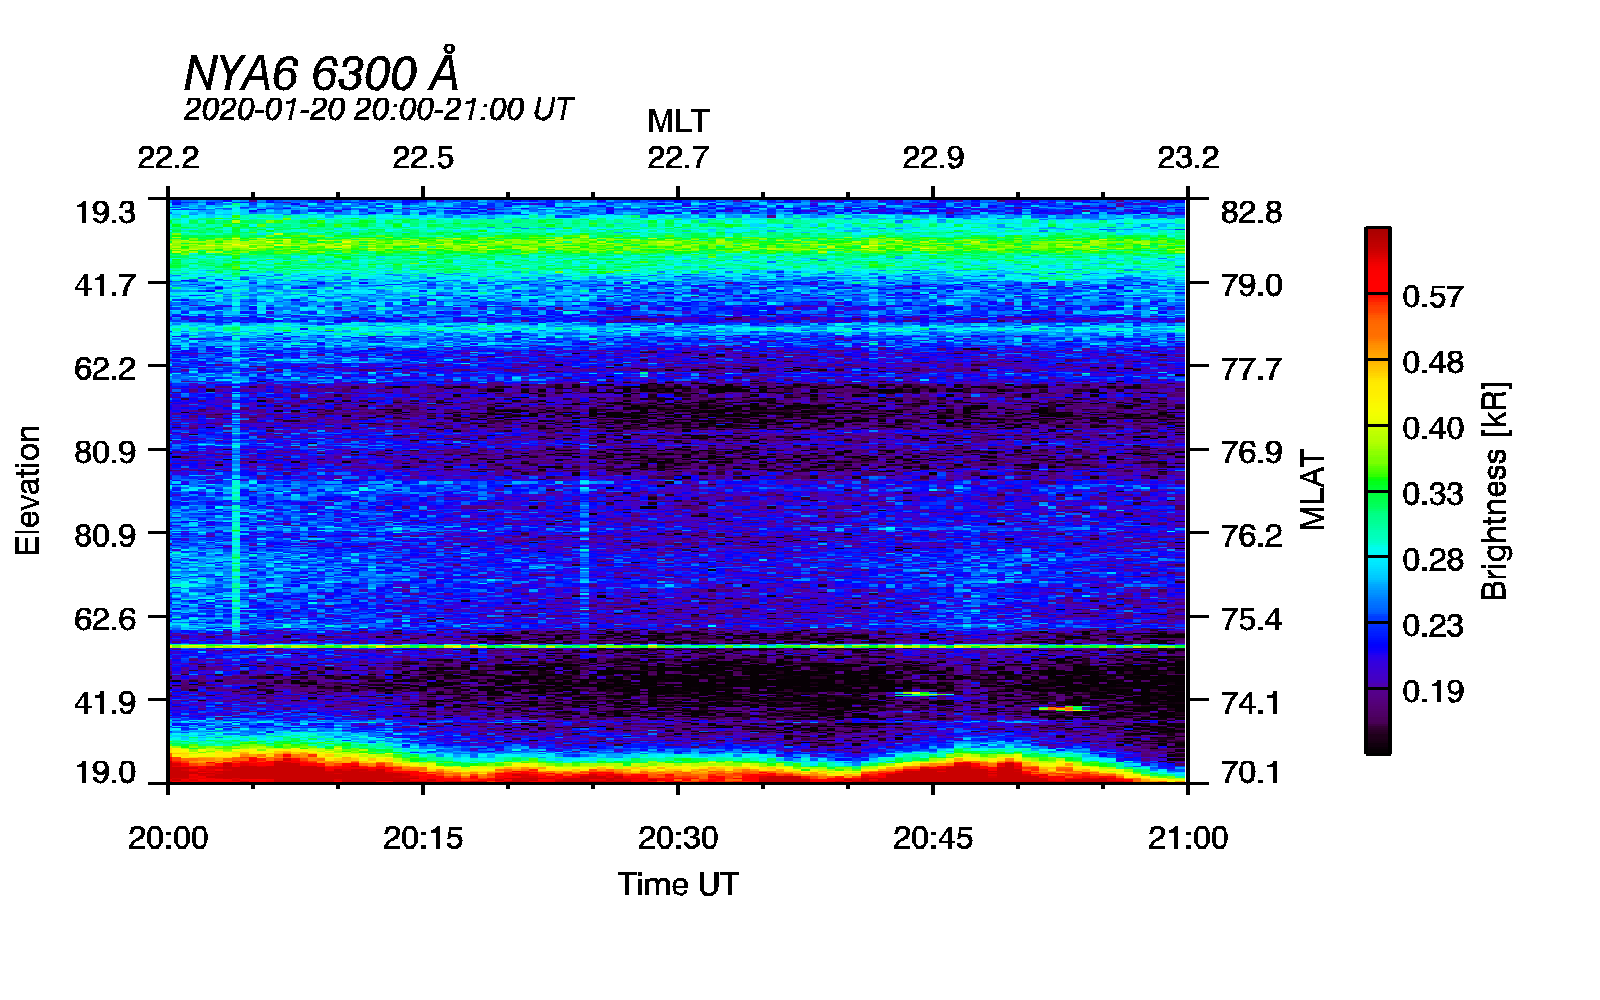Click the elevation tick label 41.9

click(105, 702)
